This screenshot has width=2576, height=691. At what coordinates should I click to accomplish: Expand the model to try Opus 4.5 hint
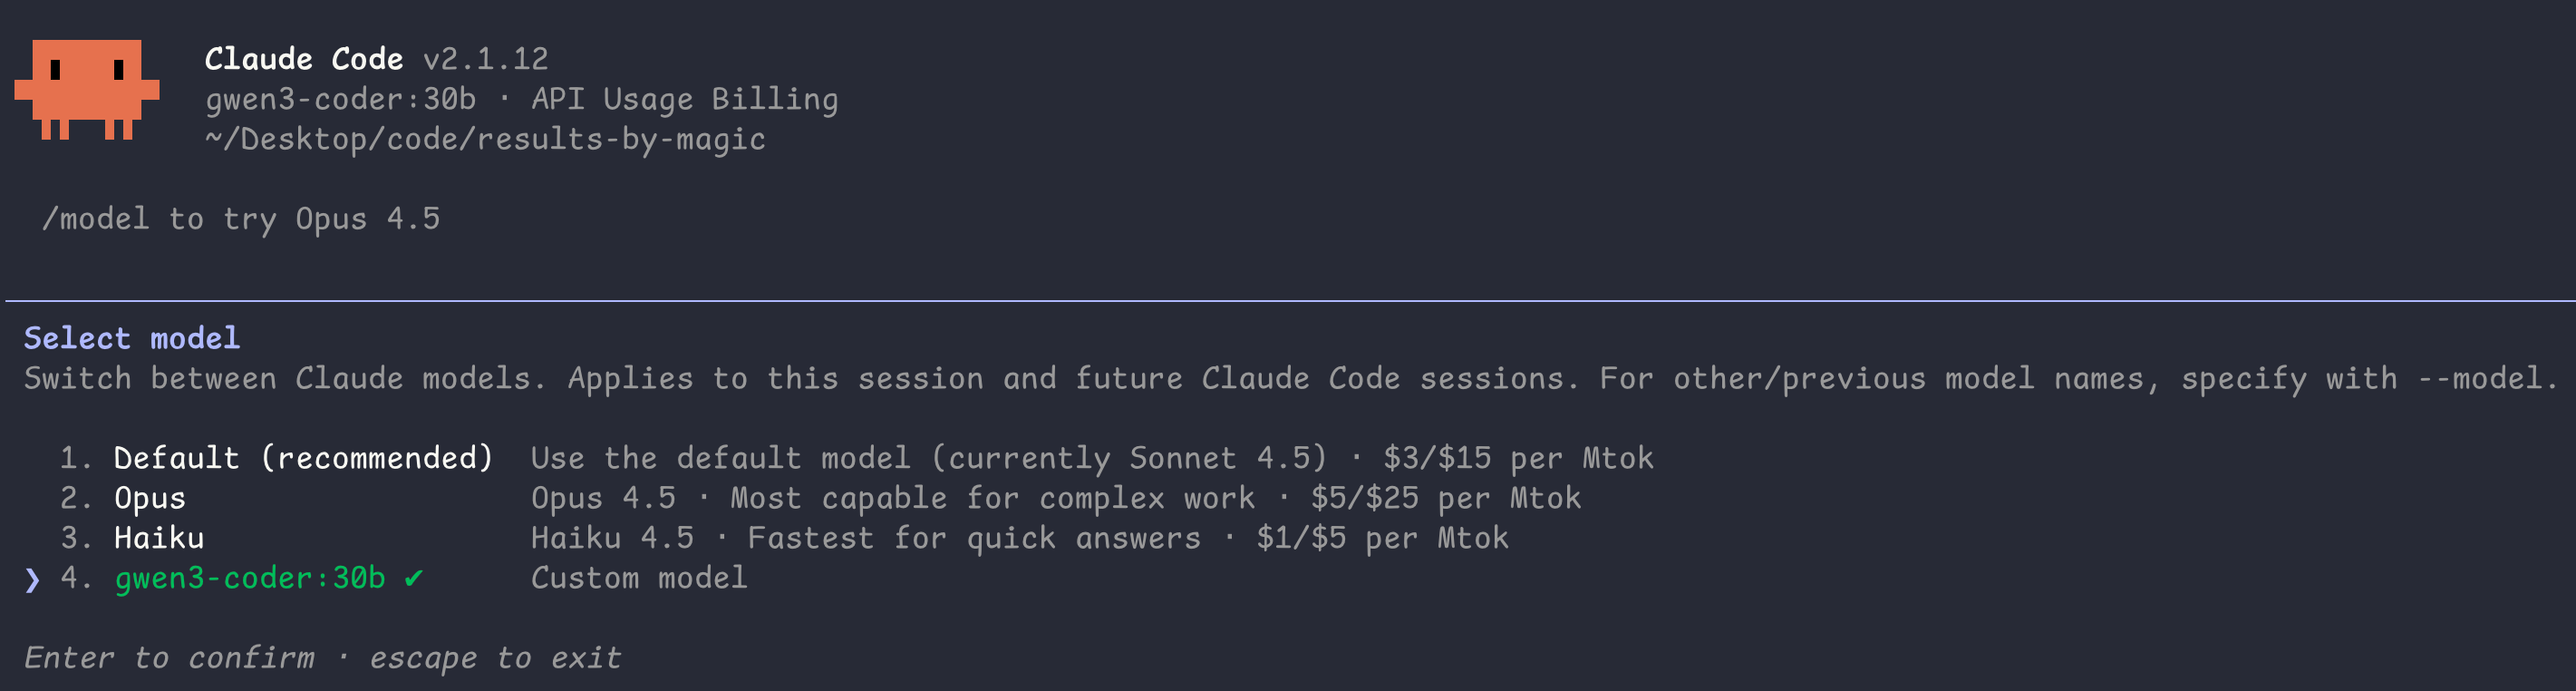tap(243, 218)
